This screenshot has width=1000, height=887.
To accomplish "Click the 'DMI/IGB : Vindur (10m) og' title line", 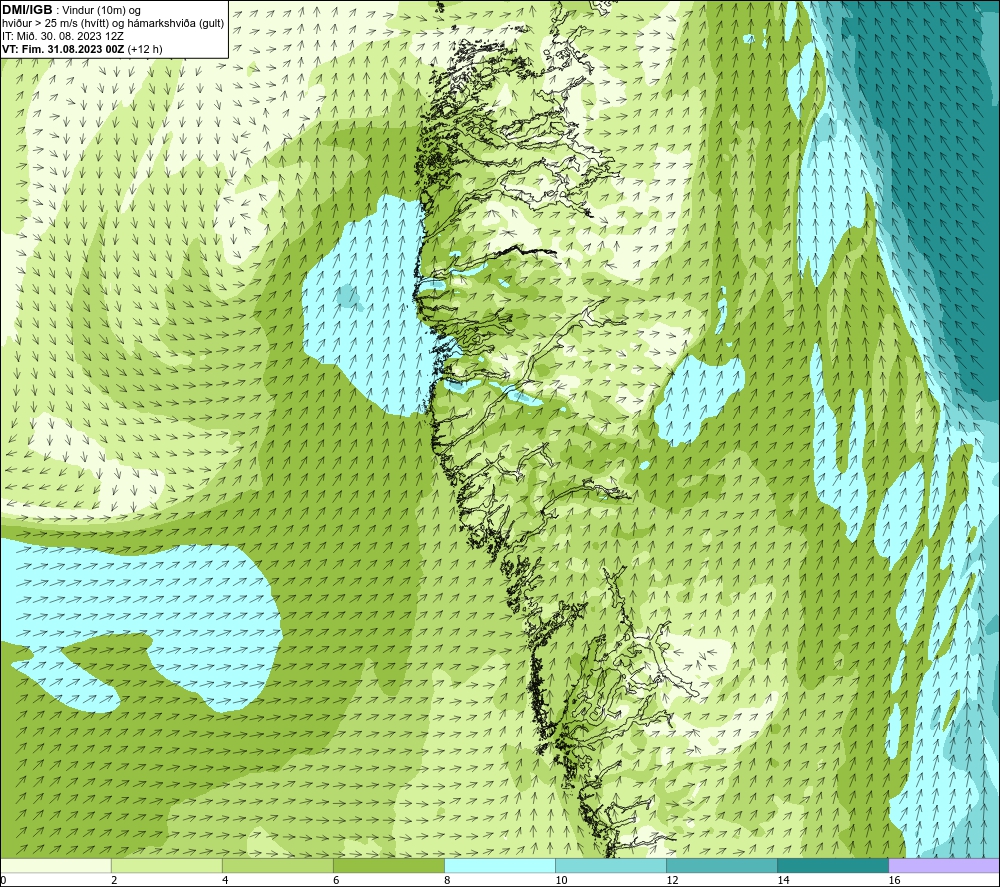I will (x=71, y=10).
